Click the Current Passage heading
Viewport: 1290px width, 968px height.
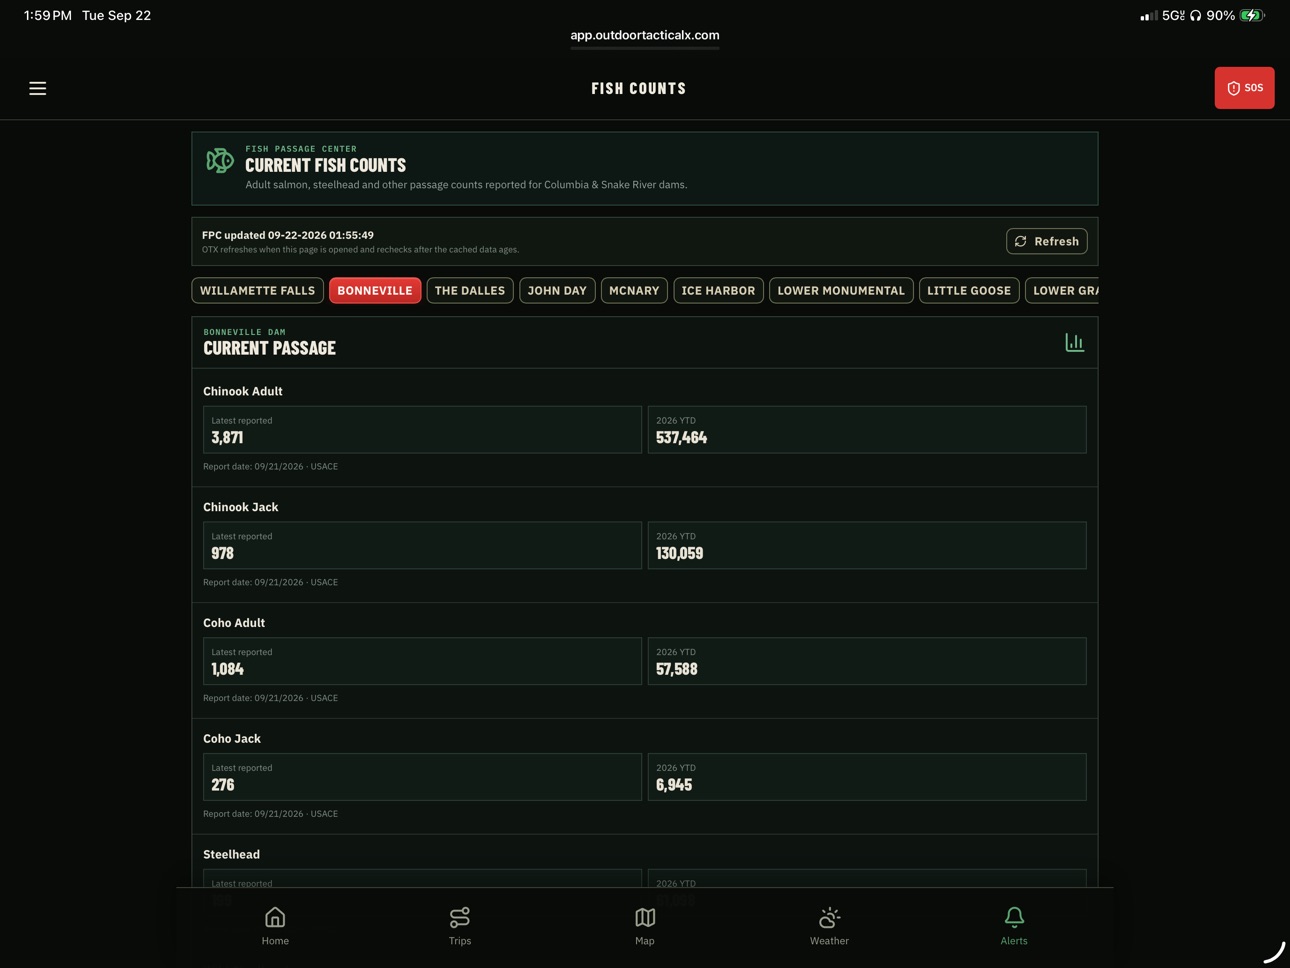(269, 348)
